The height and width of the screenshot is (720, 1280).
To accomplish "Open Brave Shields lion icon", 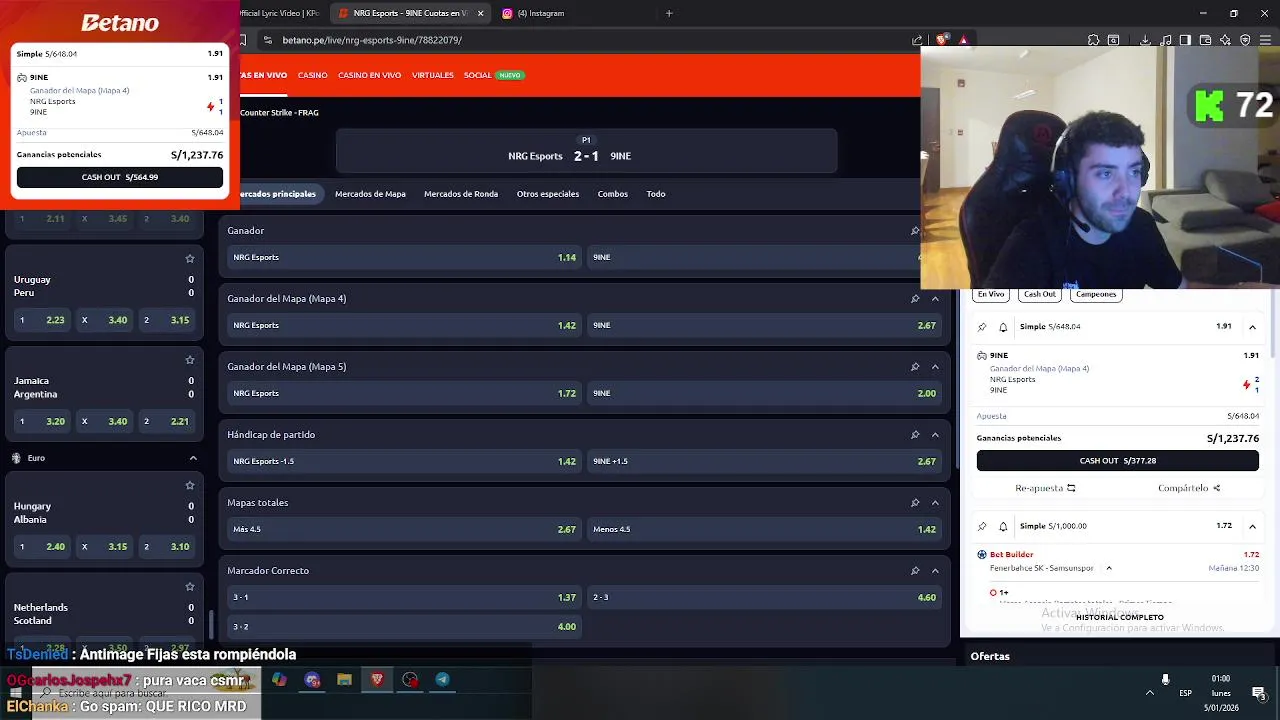I will [942, 40].
